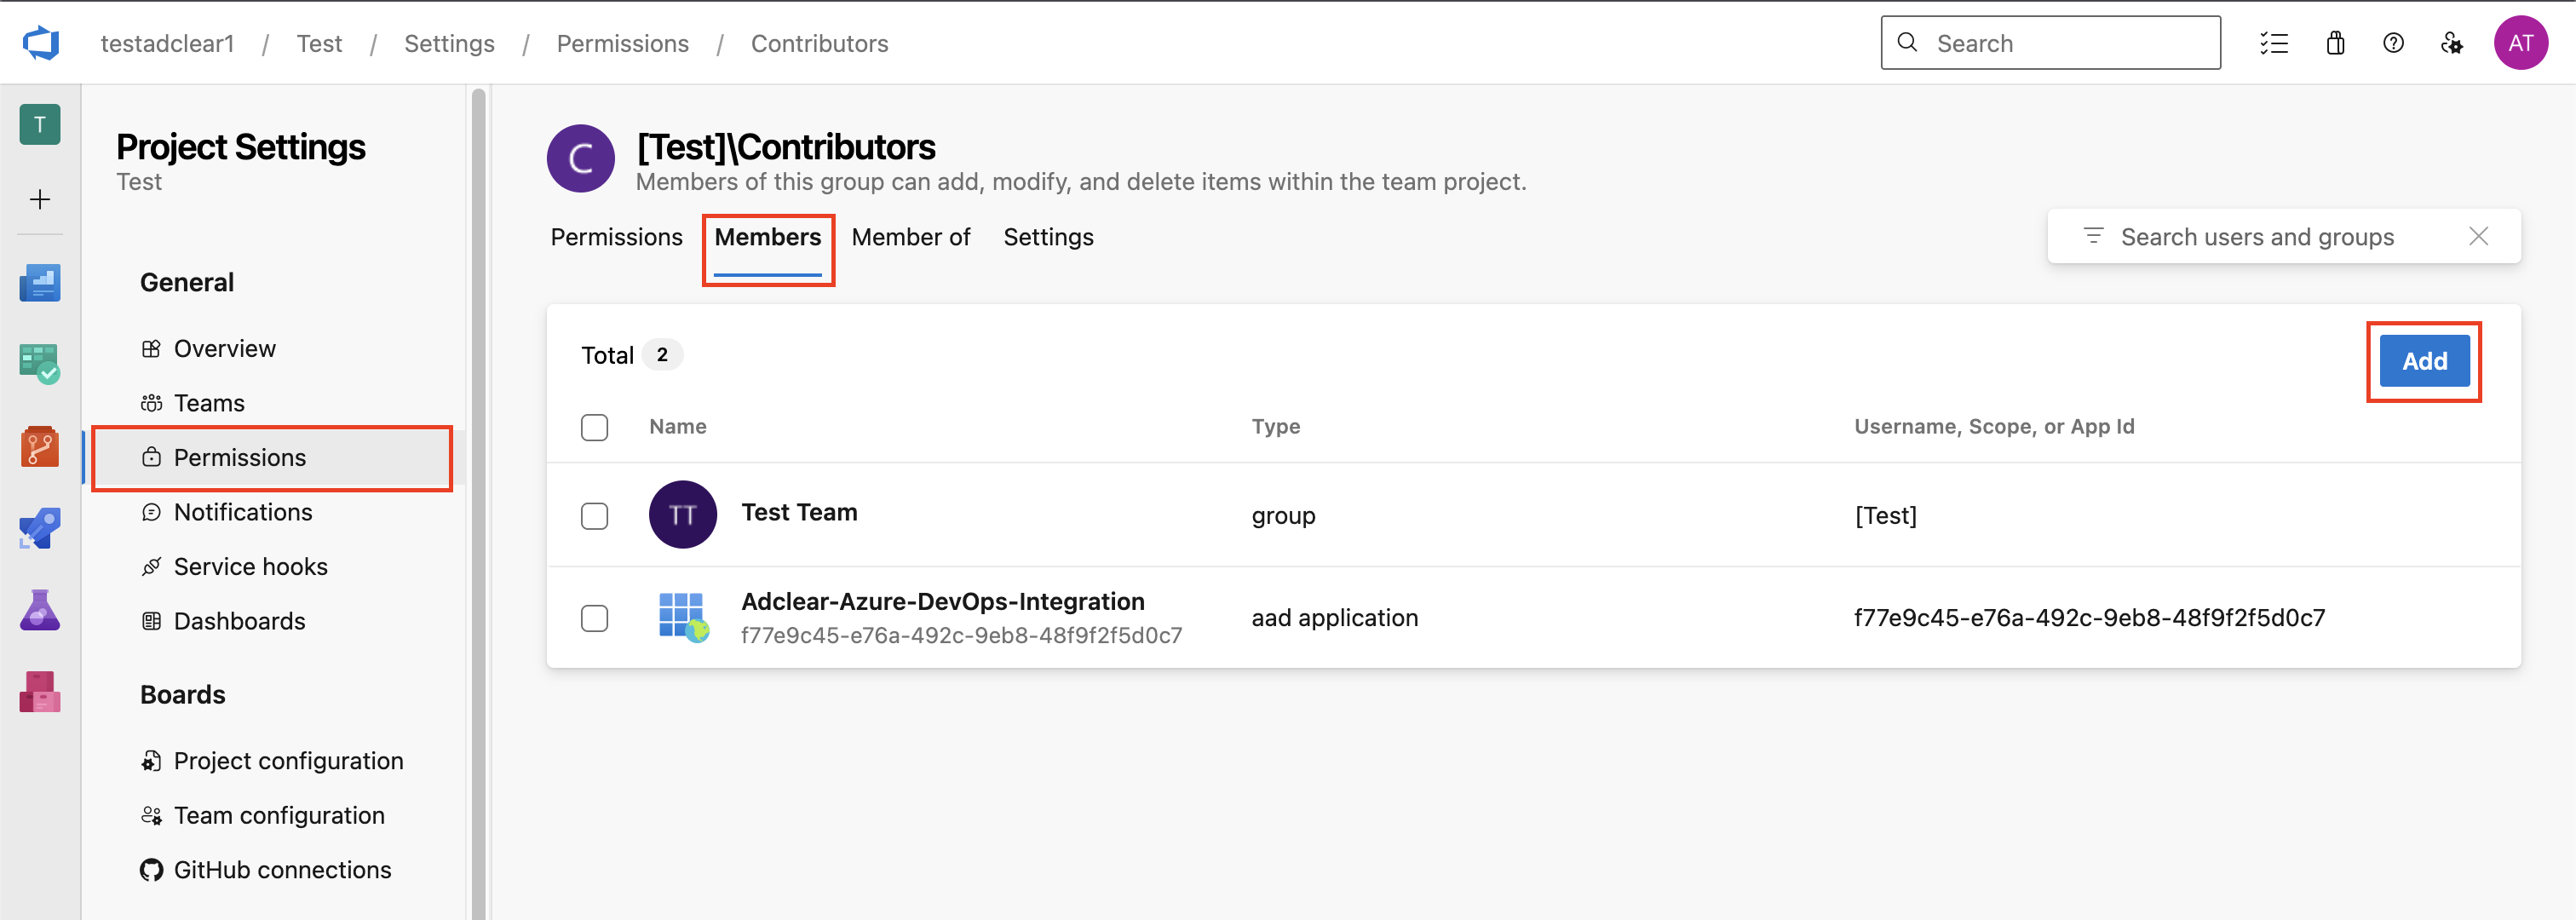Open Repos from the left sidebar

[x=39, y=447]
